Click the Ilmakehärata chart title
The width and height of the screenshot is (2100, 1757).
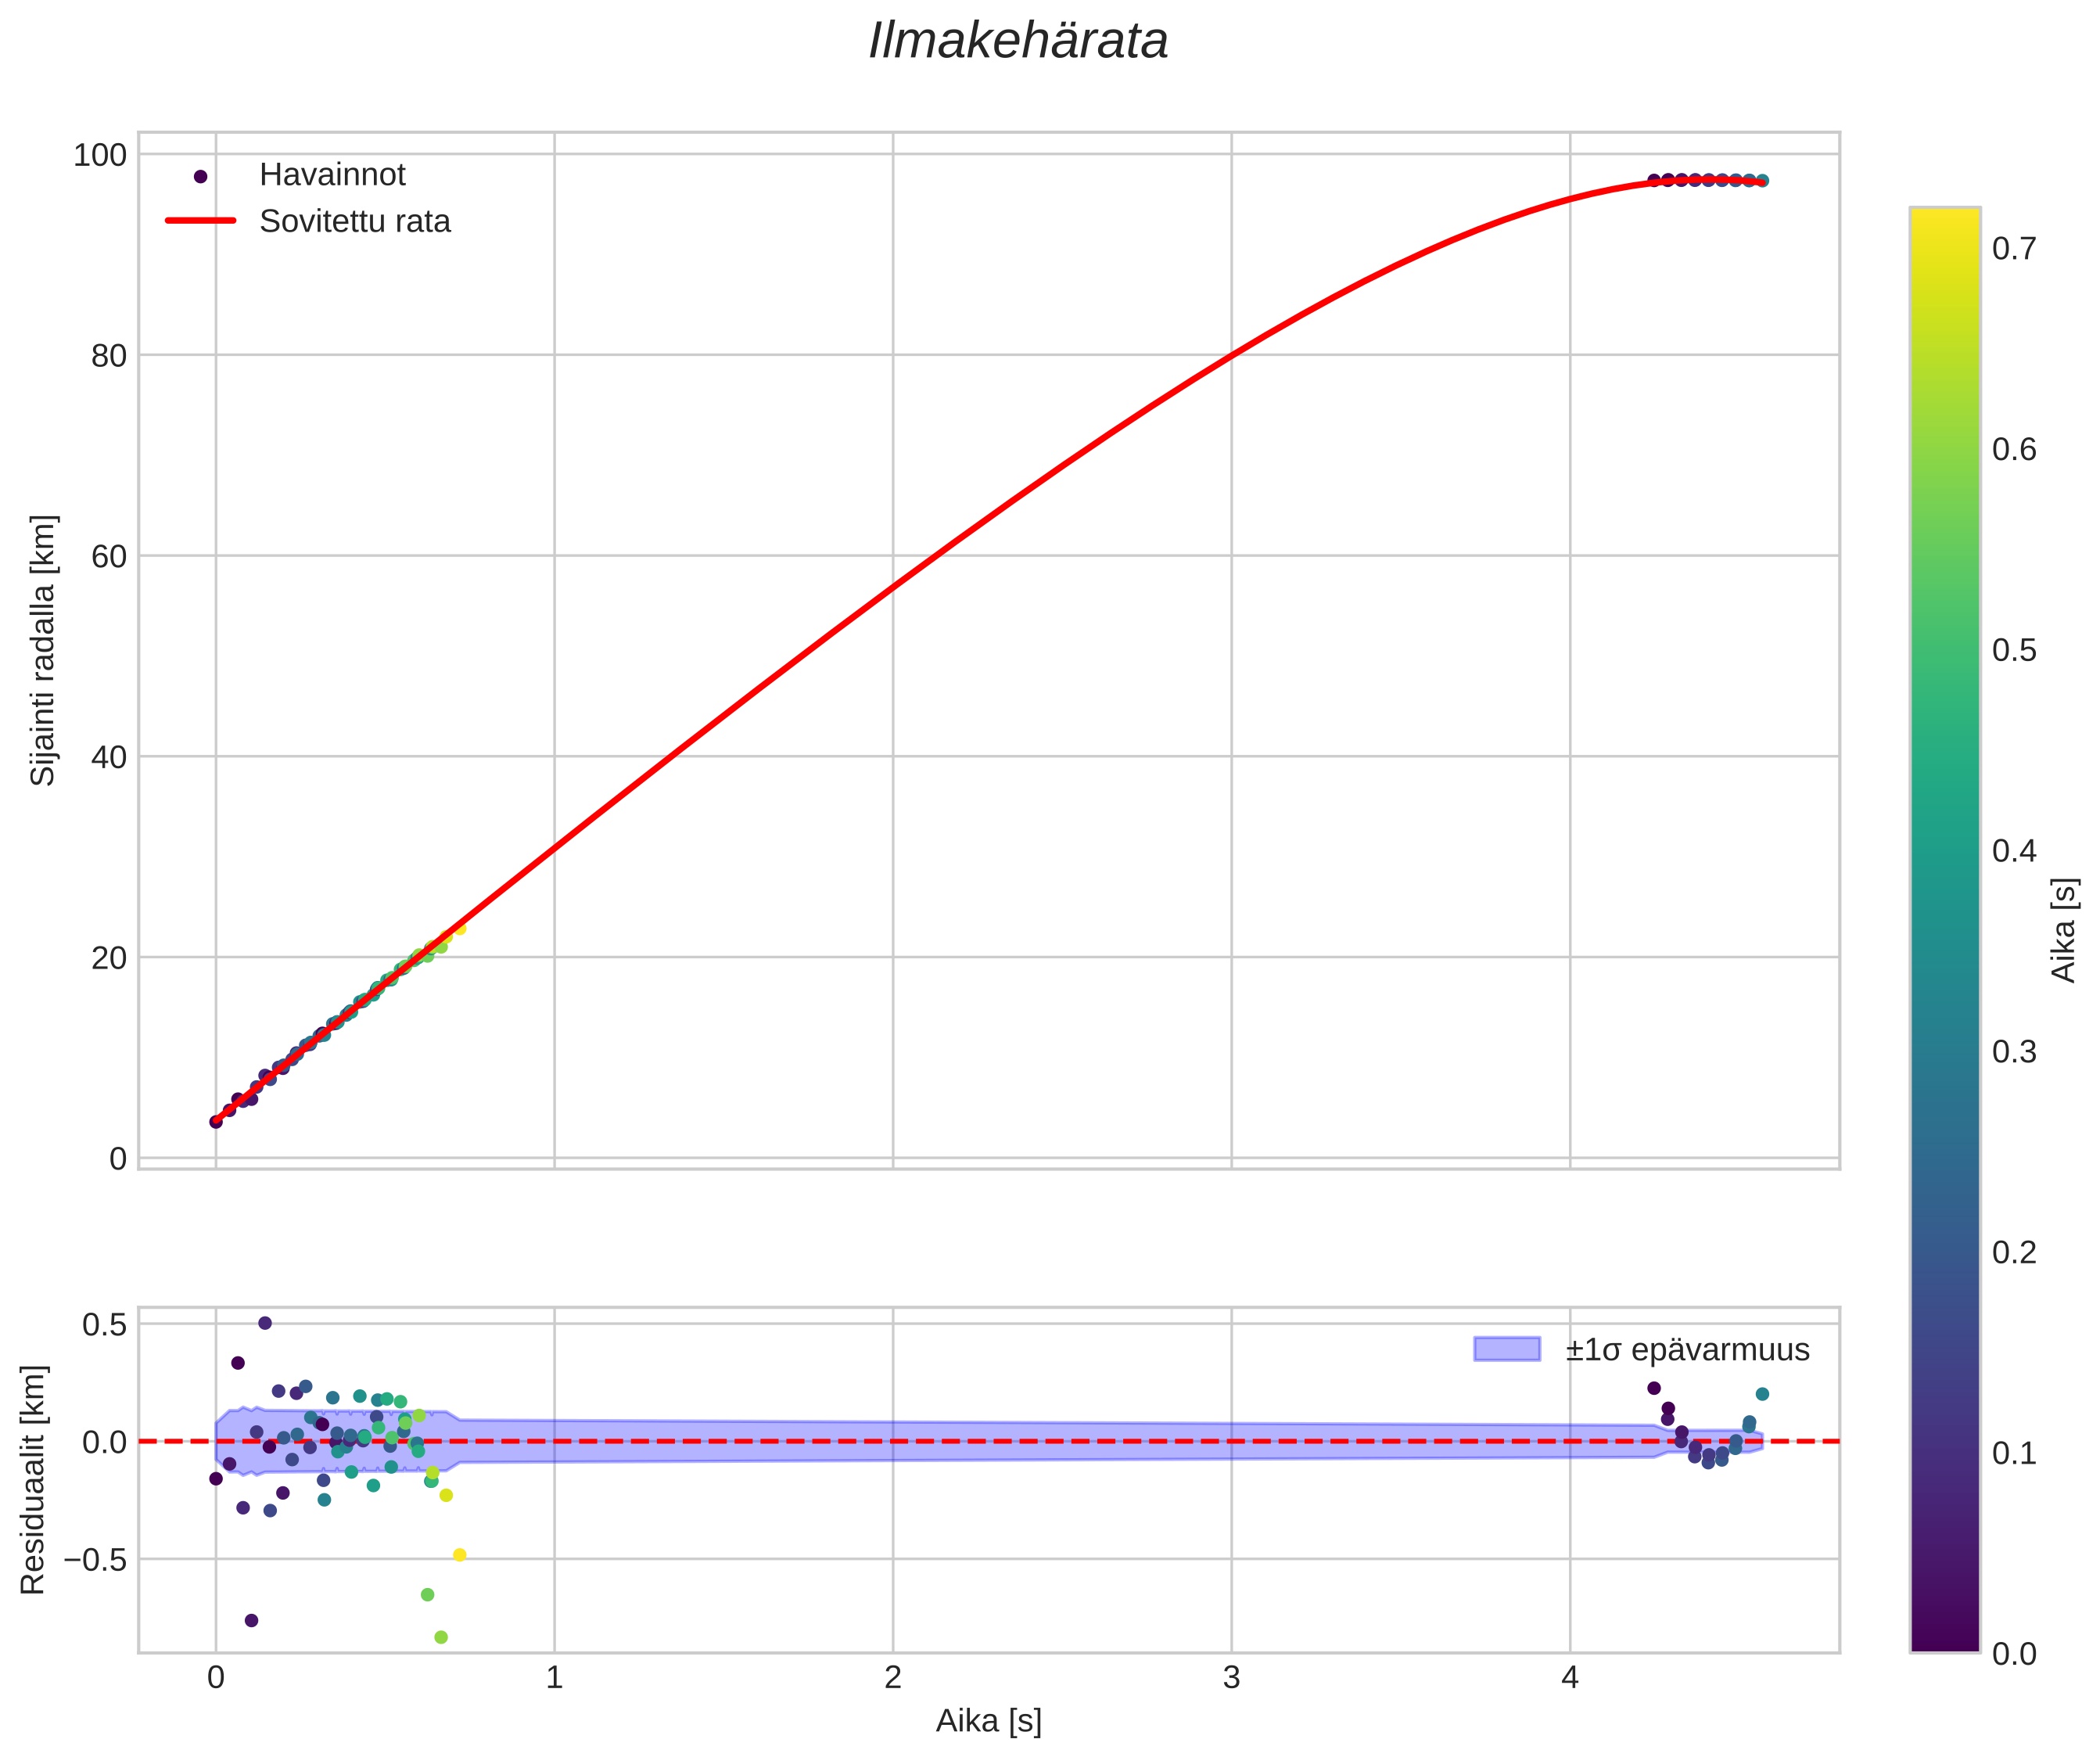click(x=1018, y=42)
